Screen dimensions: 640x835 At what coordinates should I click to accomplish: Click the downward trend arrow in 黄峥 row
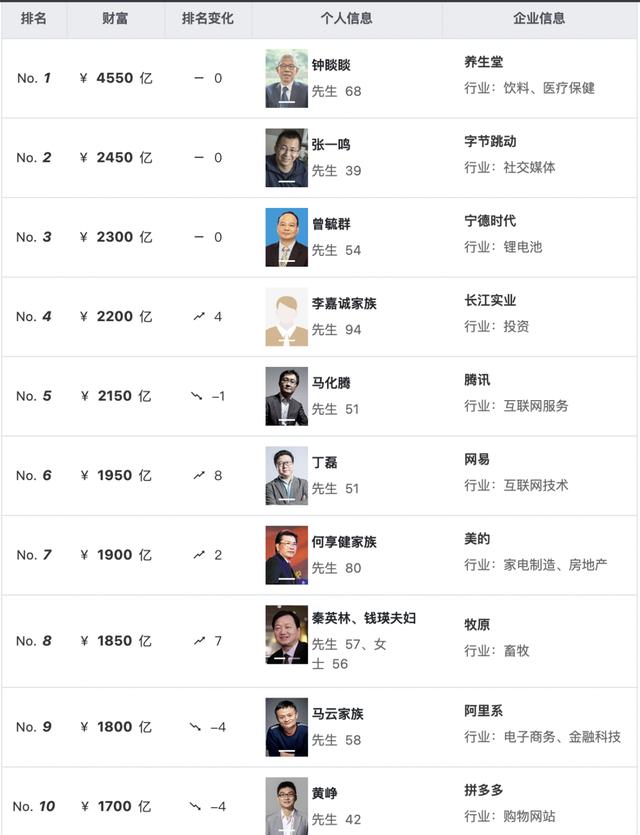(x=196, y=806)
